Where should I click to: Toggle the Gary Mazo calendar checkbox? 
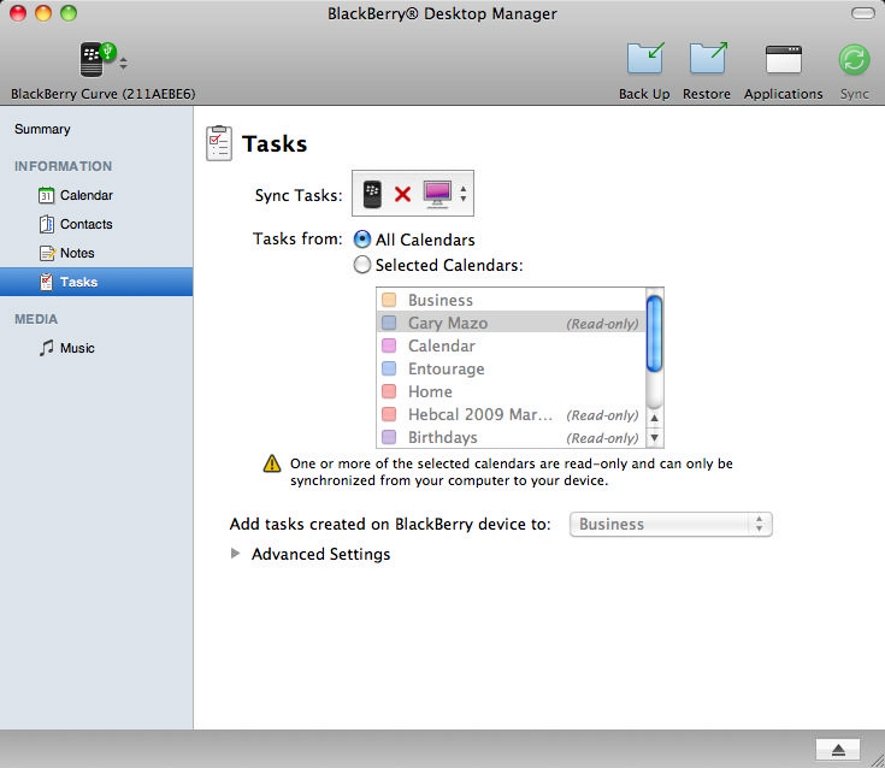(389, 323)
